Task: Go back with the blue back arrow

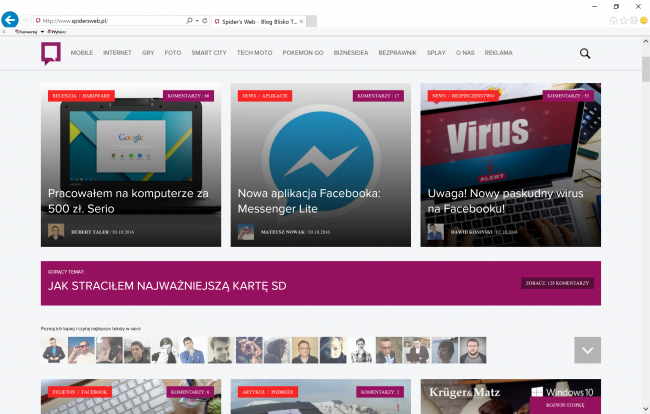Action: [10, 19]
